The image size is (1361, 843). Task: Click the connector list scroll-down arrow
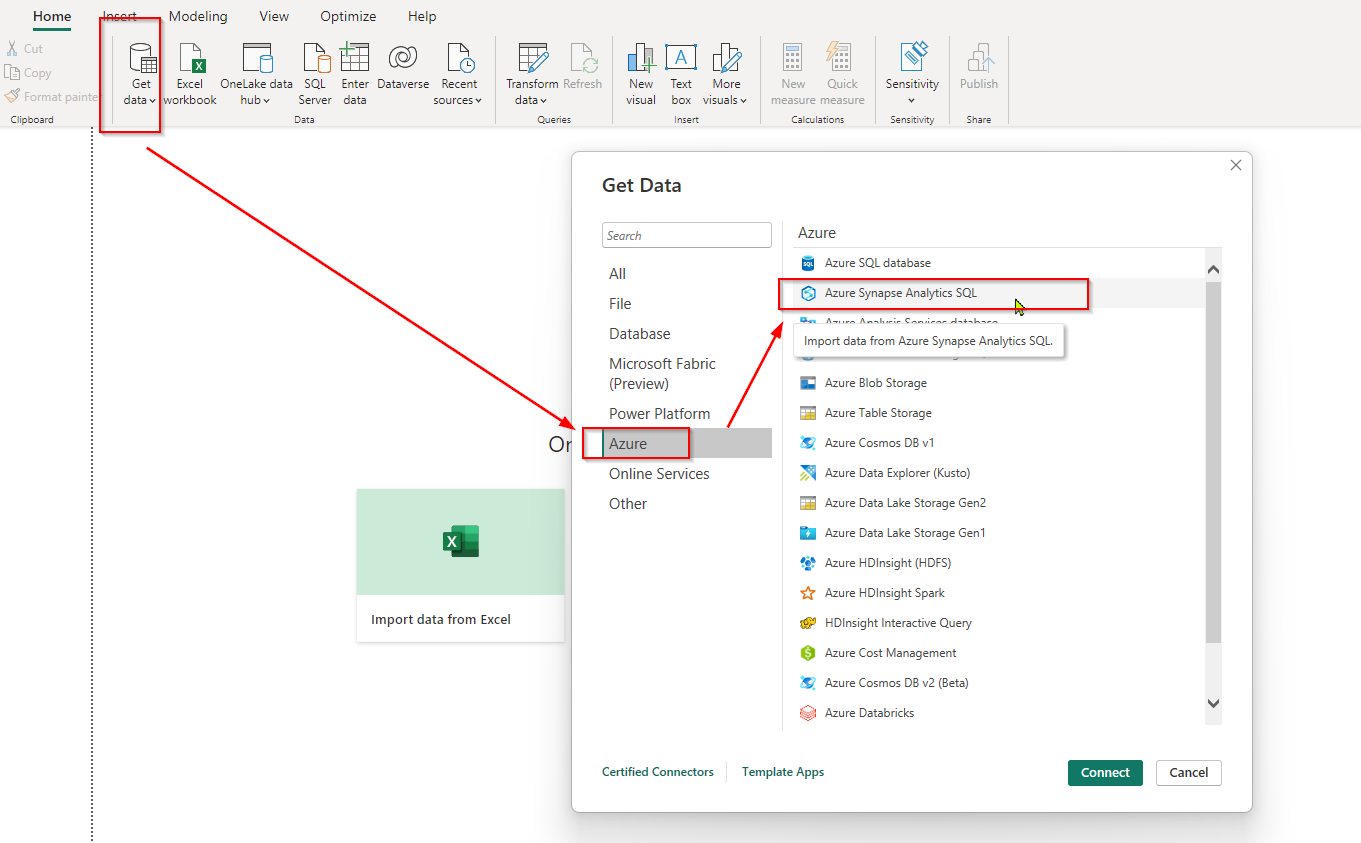pyautogui.click(x=1214, y=704)
